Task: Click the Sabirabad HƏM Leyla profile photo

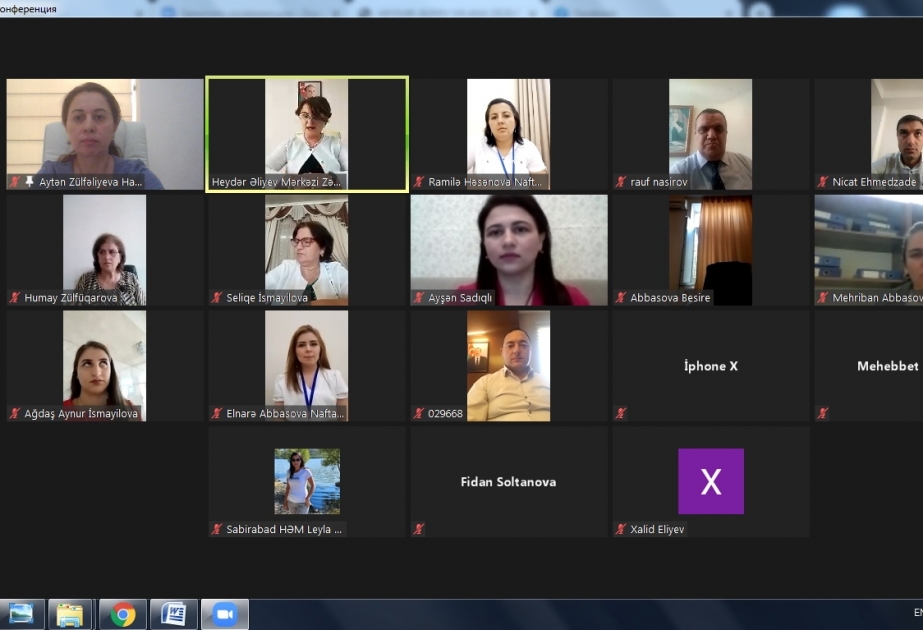Action: pyautogui.click(x=307, y=482)
